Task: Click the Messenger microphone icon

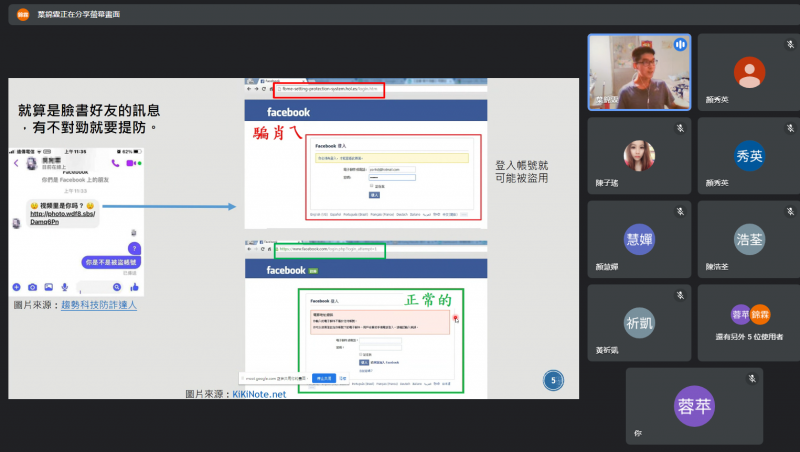Action: click(64, 287)
